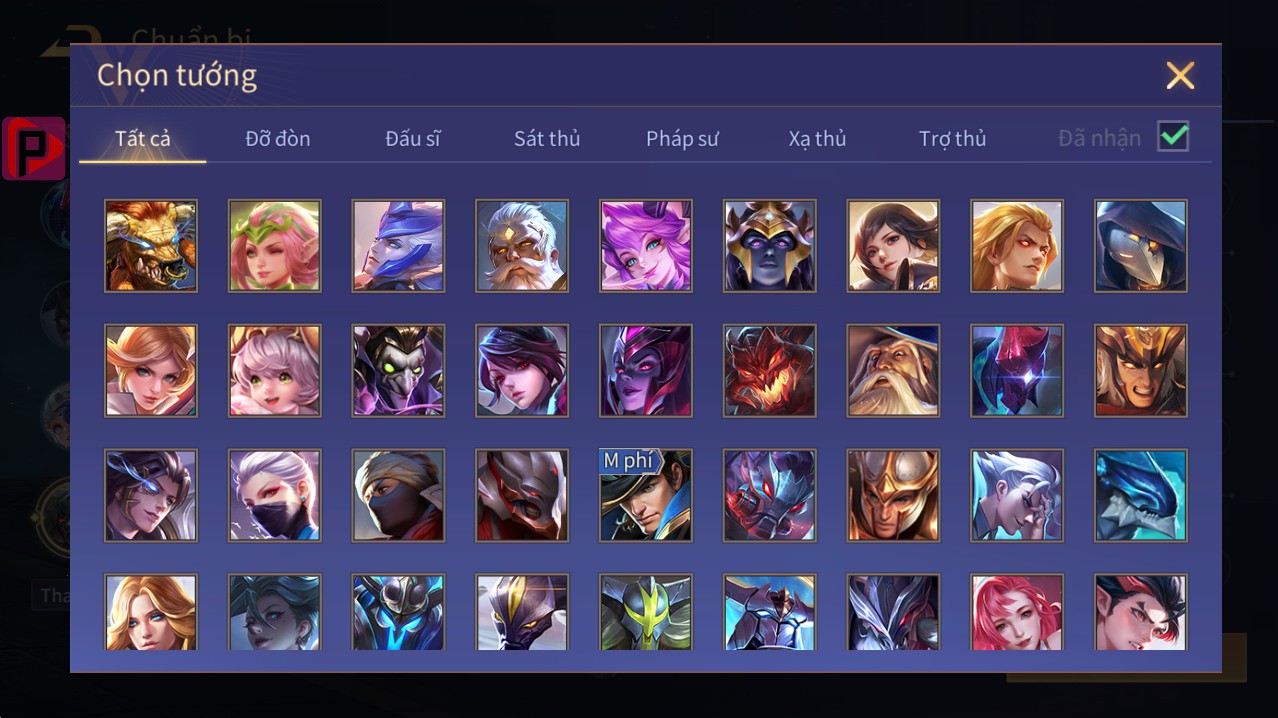1278x718 pixels.
Task: Select the masked ninja with white hair
Action: [275, 496]
